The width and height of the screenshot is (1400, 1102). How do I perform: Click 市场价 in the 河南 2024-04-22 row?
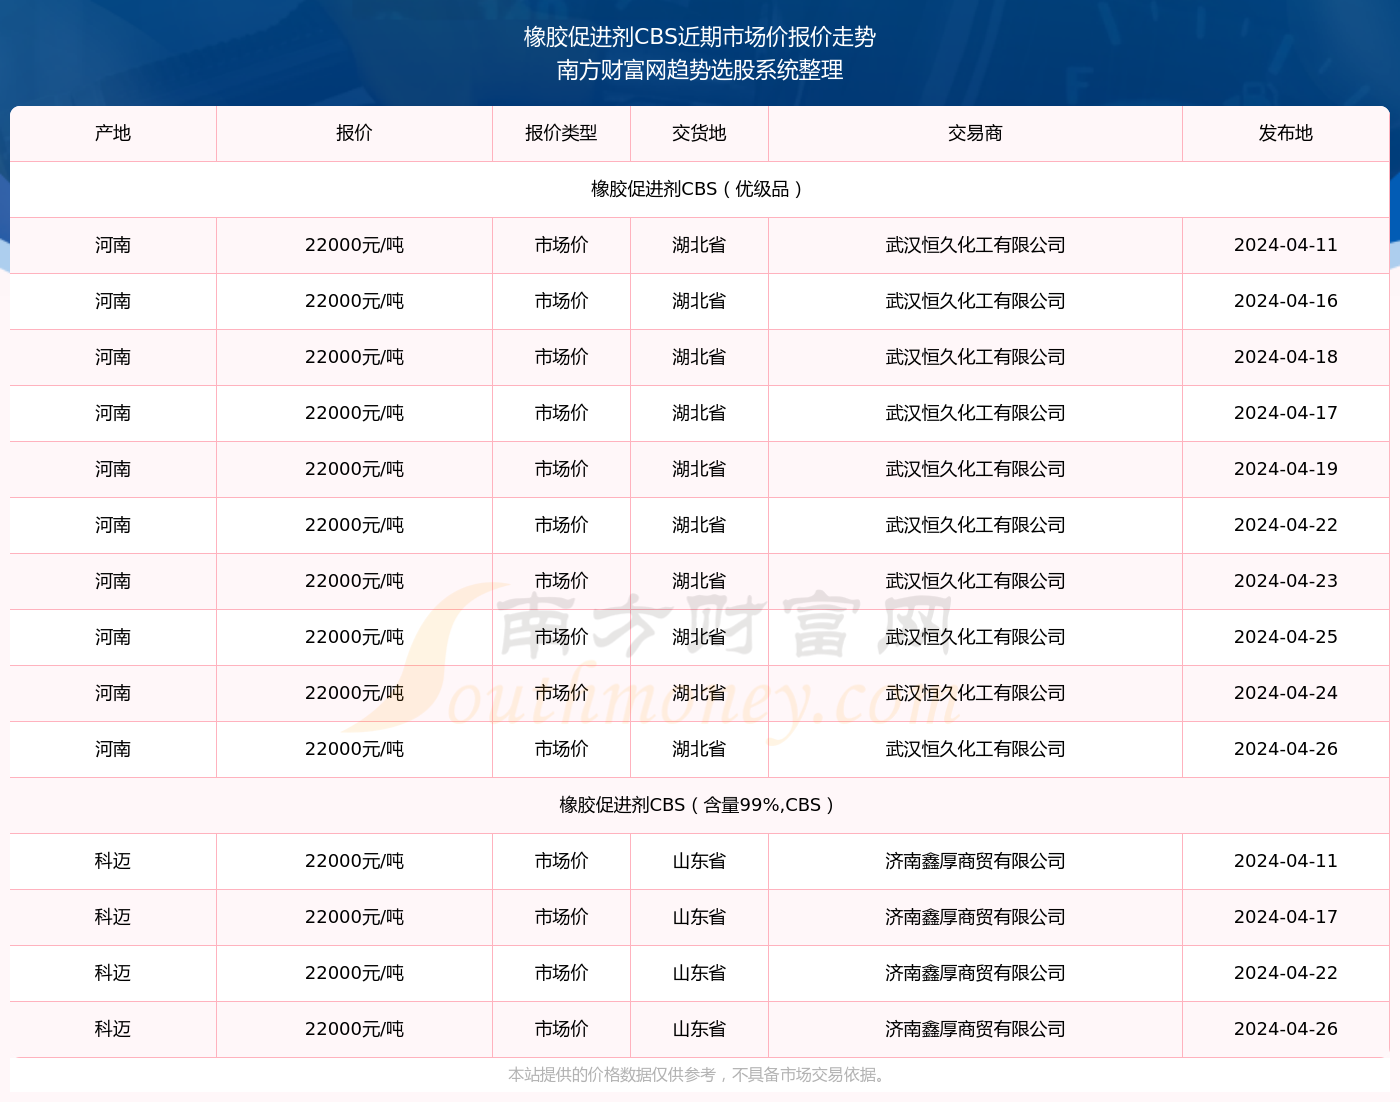pyautogui.click(x=561, y=525)
